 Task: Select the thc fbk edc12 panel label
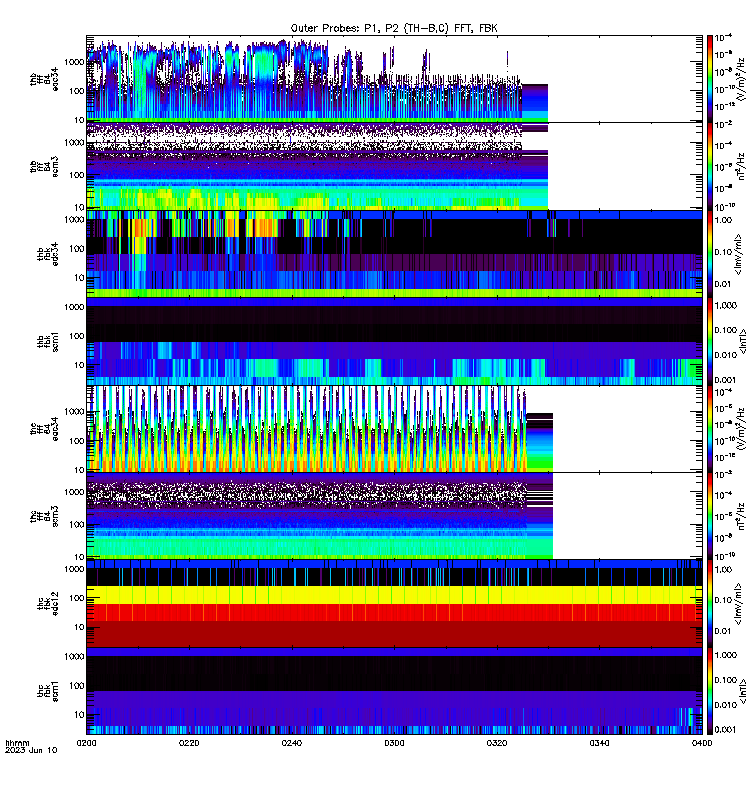coord(47,604)
